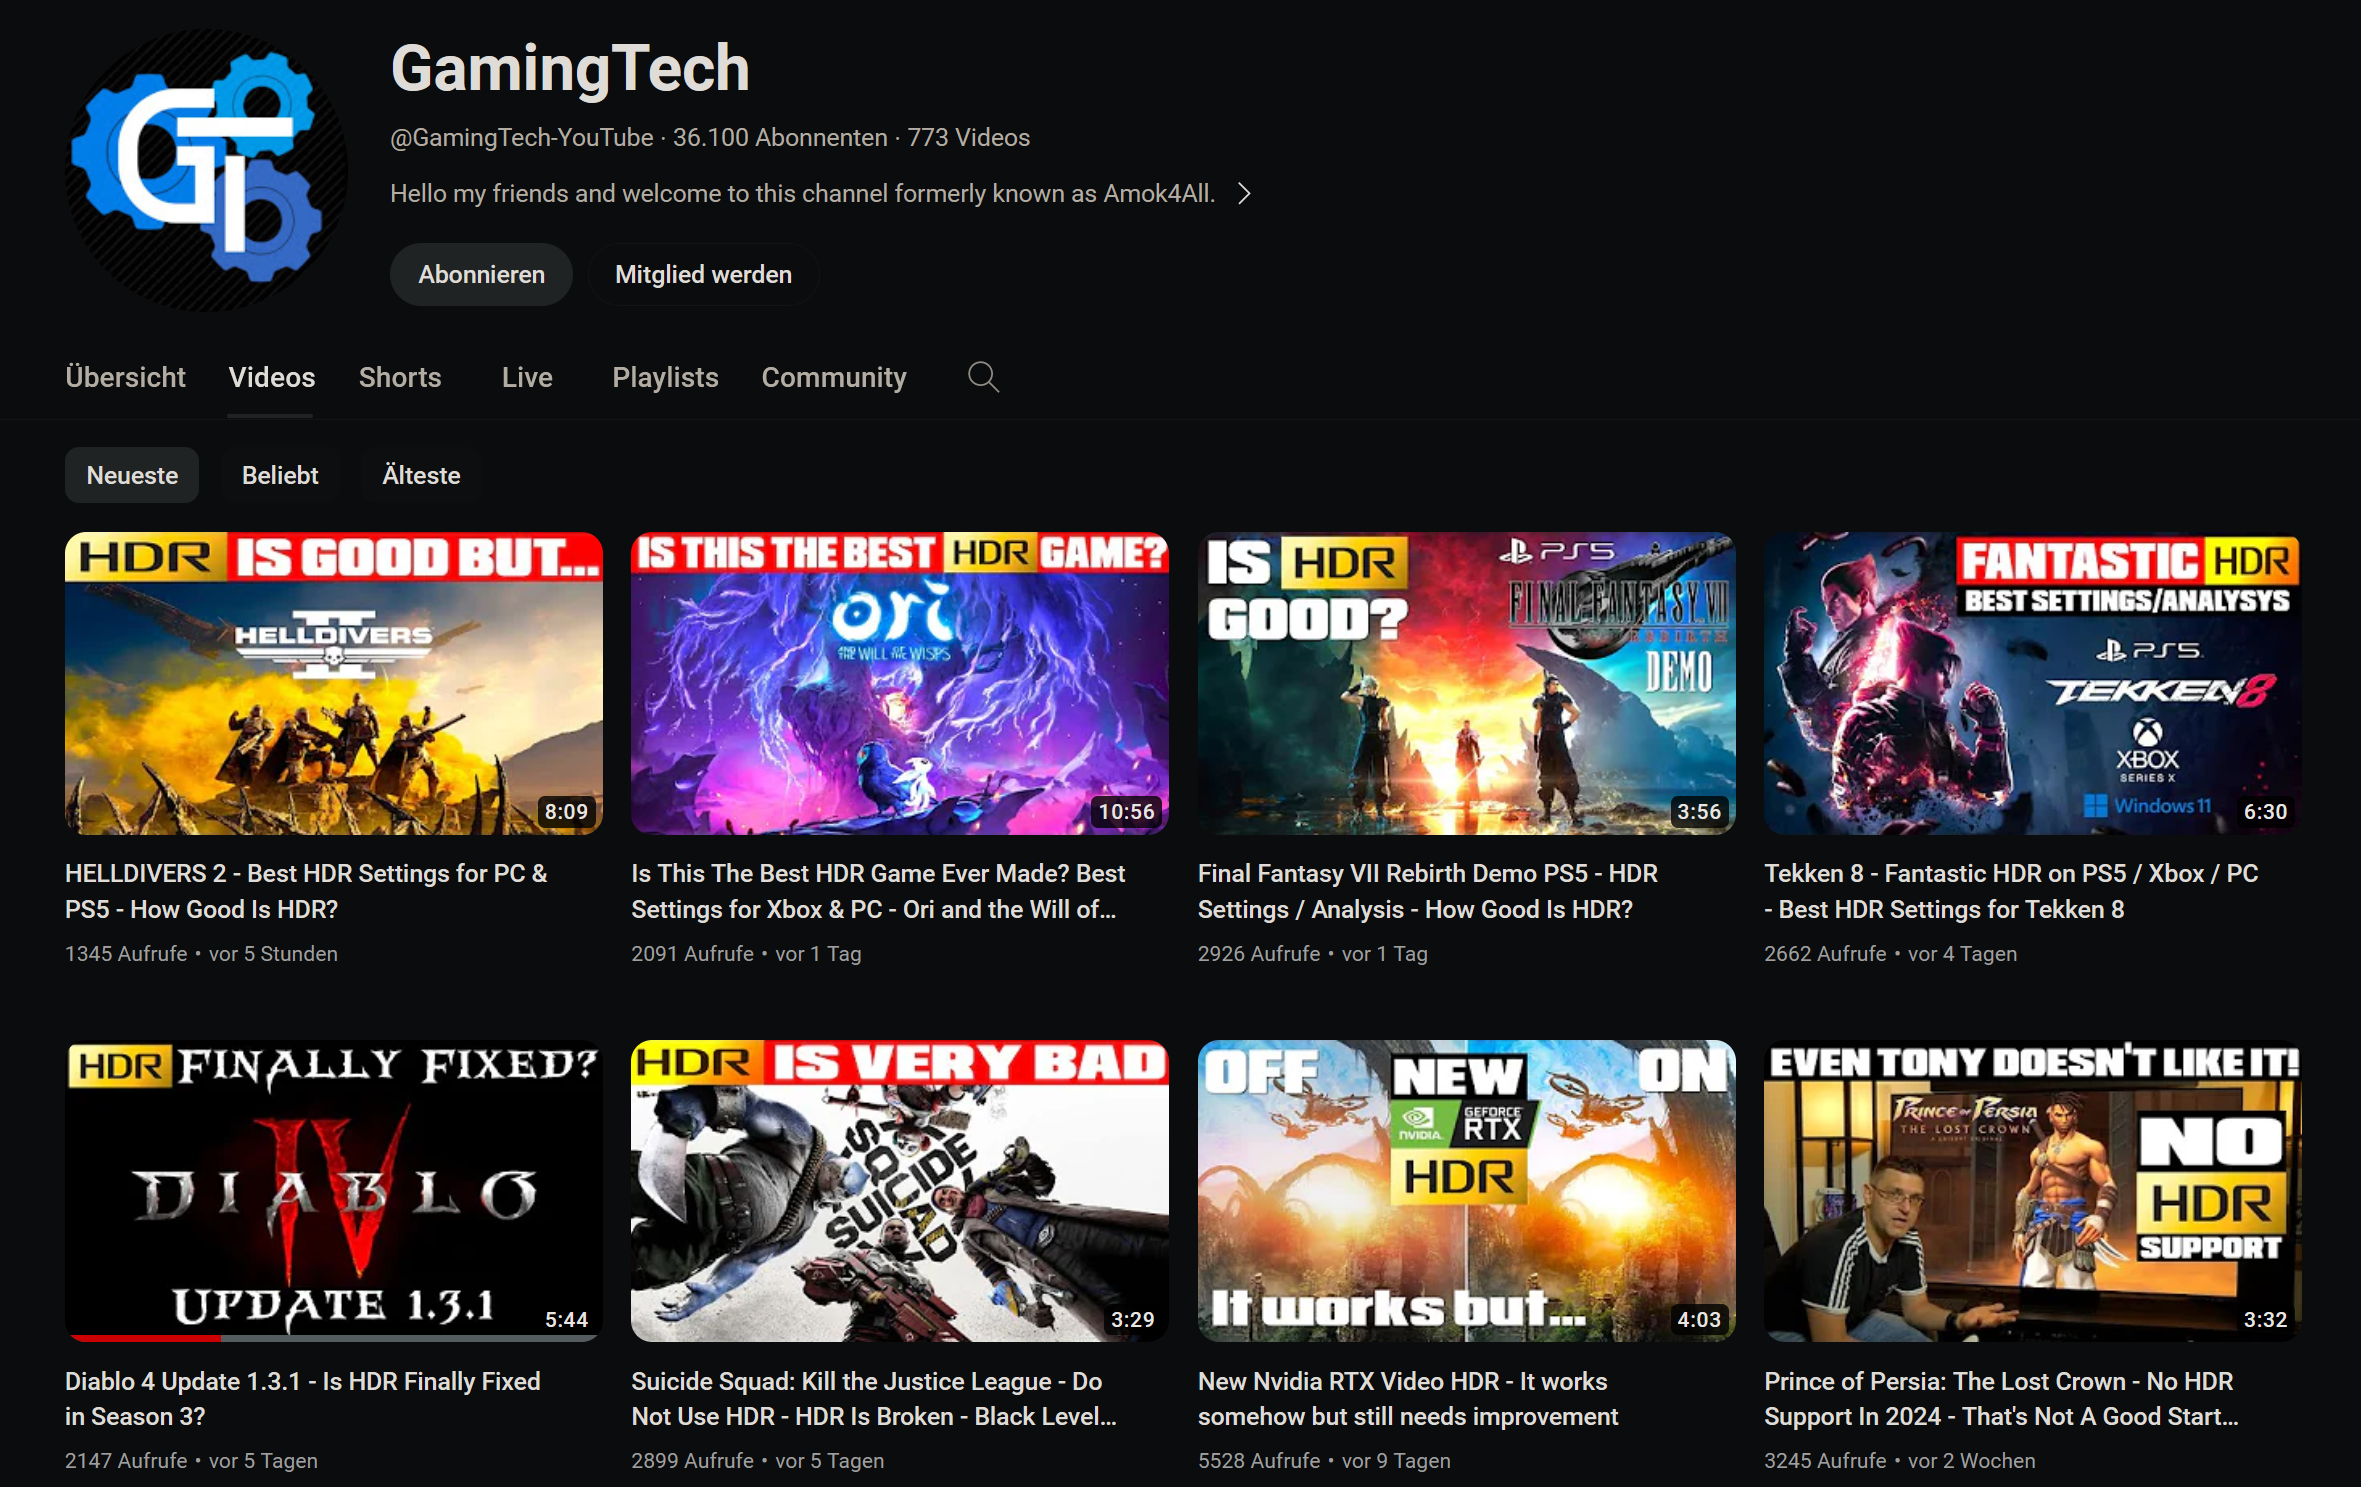Open the Final Fantasy VII Rebirth thumbnail
The width and height of the screenshot is (2361, 1487).
pos(1466,683)
